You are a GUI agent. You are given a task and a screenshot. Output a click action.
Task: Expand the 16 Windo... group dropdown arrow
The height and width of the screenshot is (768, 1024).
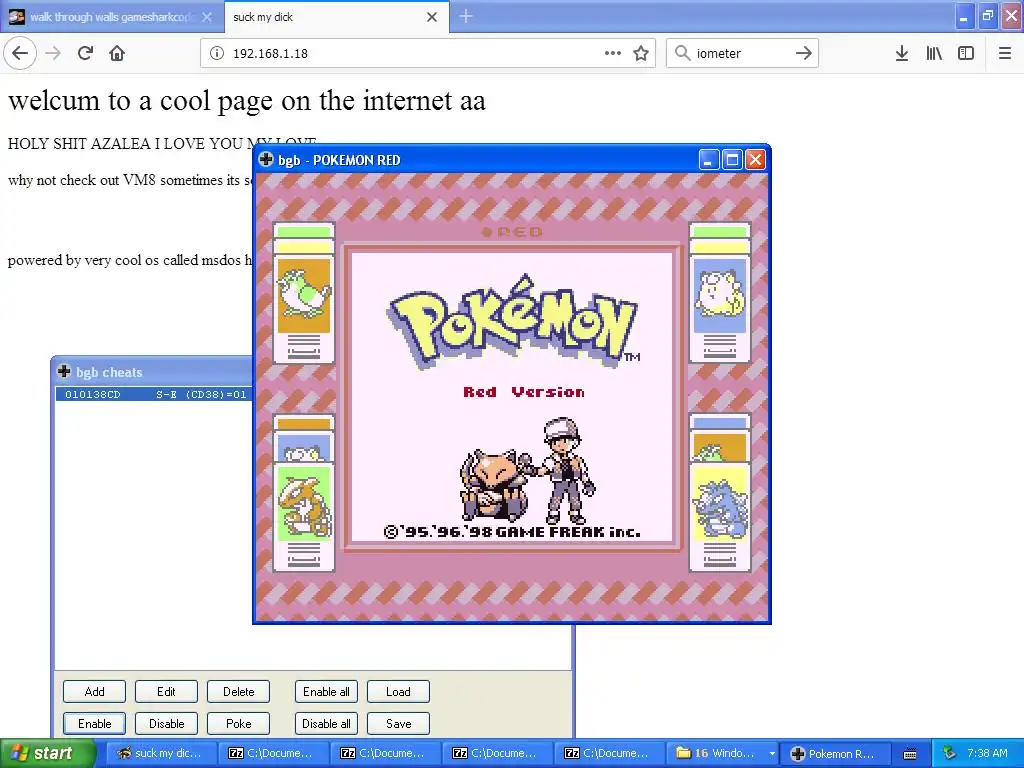(x=771, y=753)
